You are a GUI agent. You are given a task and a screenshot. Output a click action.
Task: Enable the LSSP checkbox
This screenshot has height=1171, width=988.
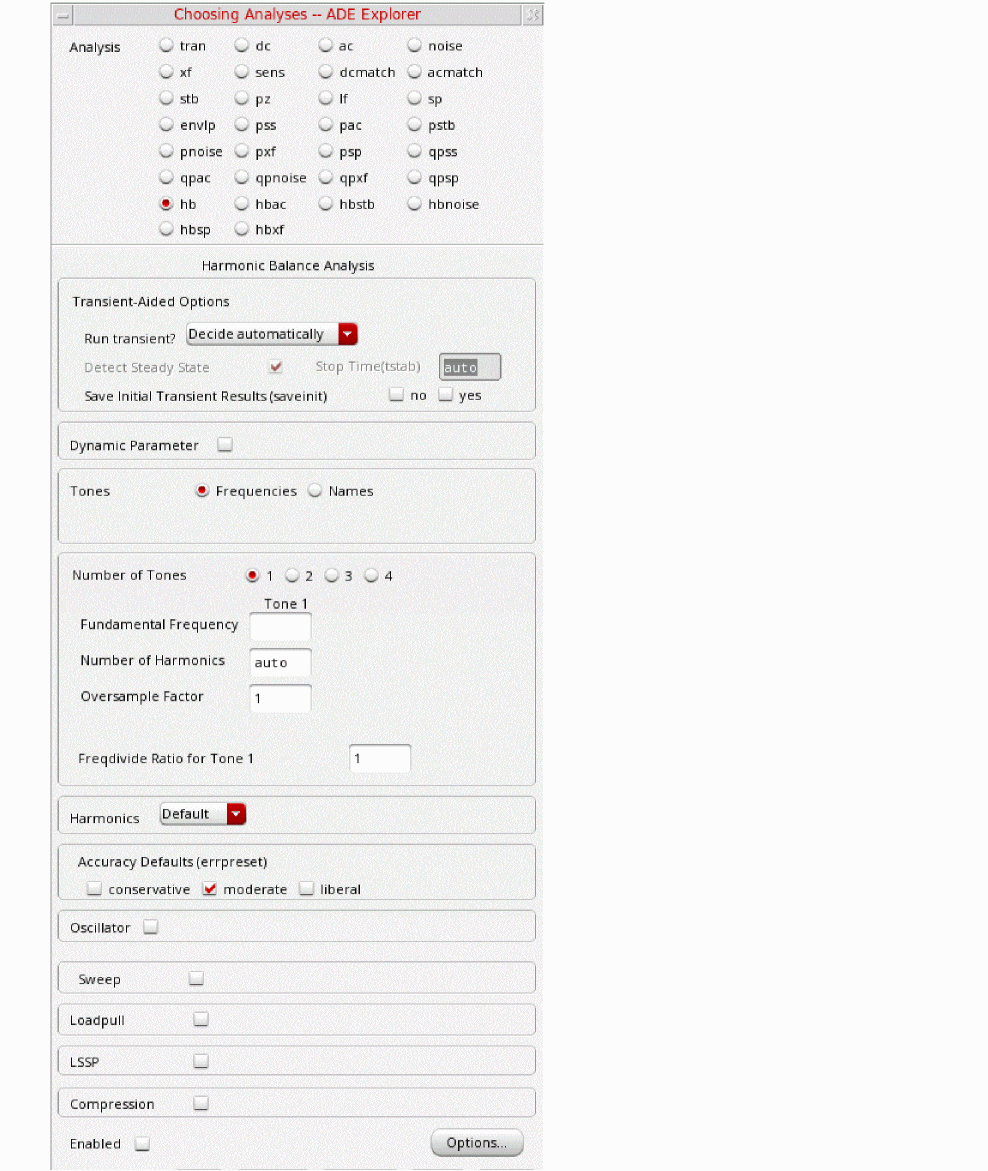click(x=201, y=1061)
